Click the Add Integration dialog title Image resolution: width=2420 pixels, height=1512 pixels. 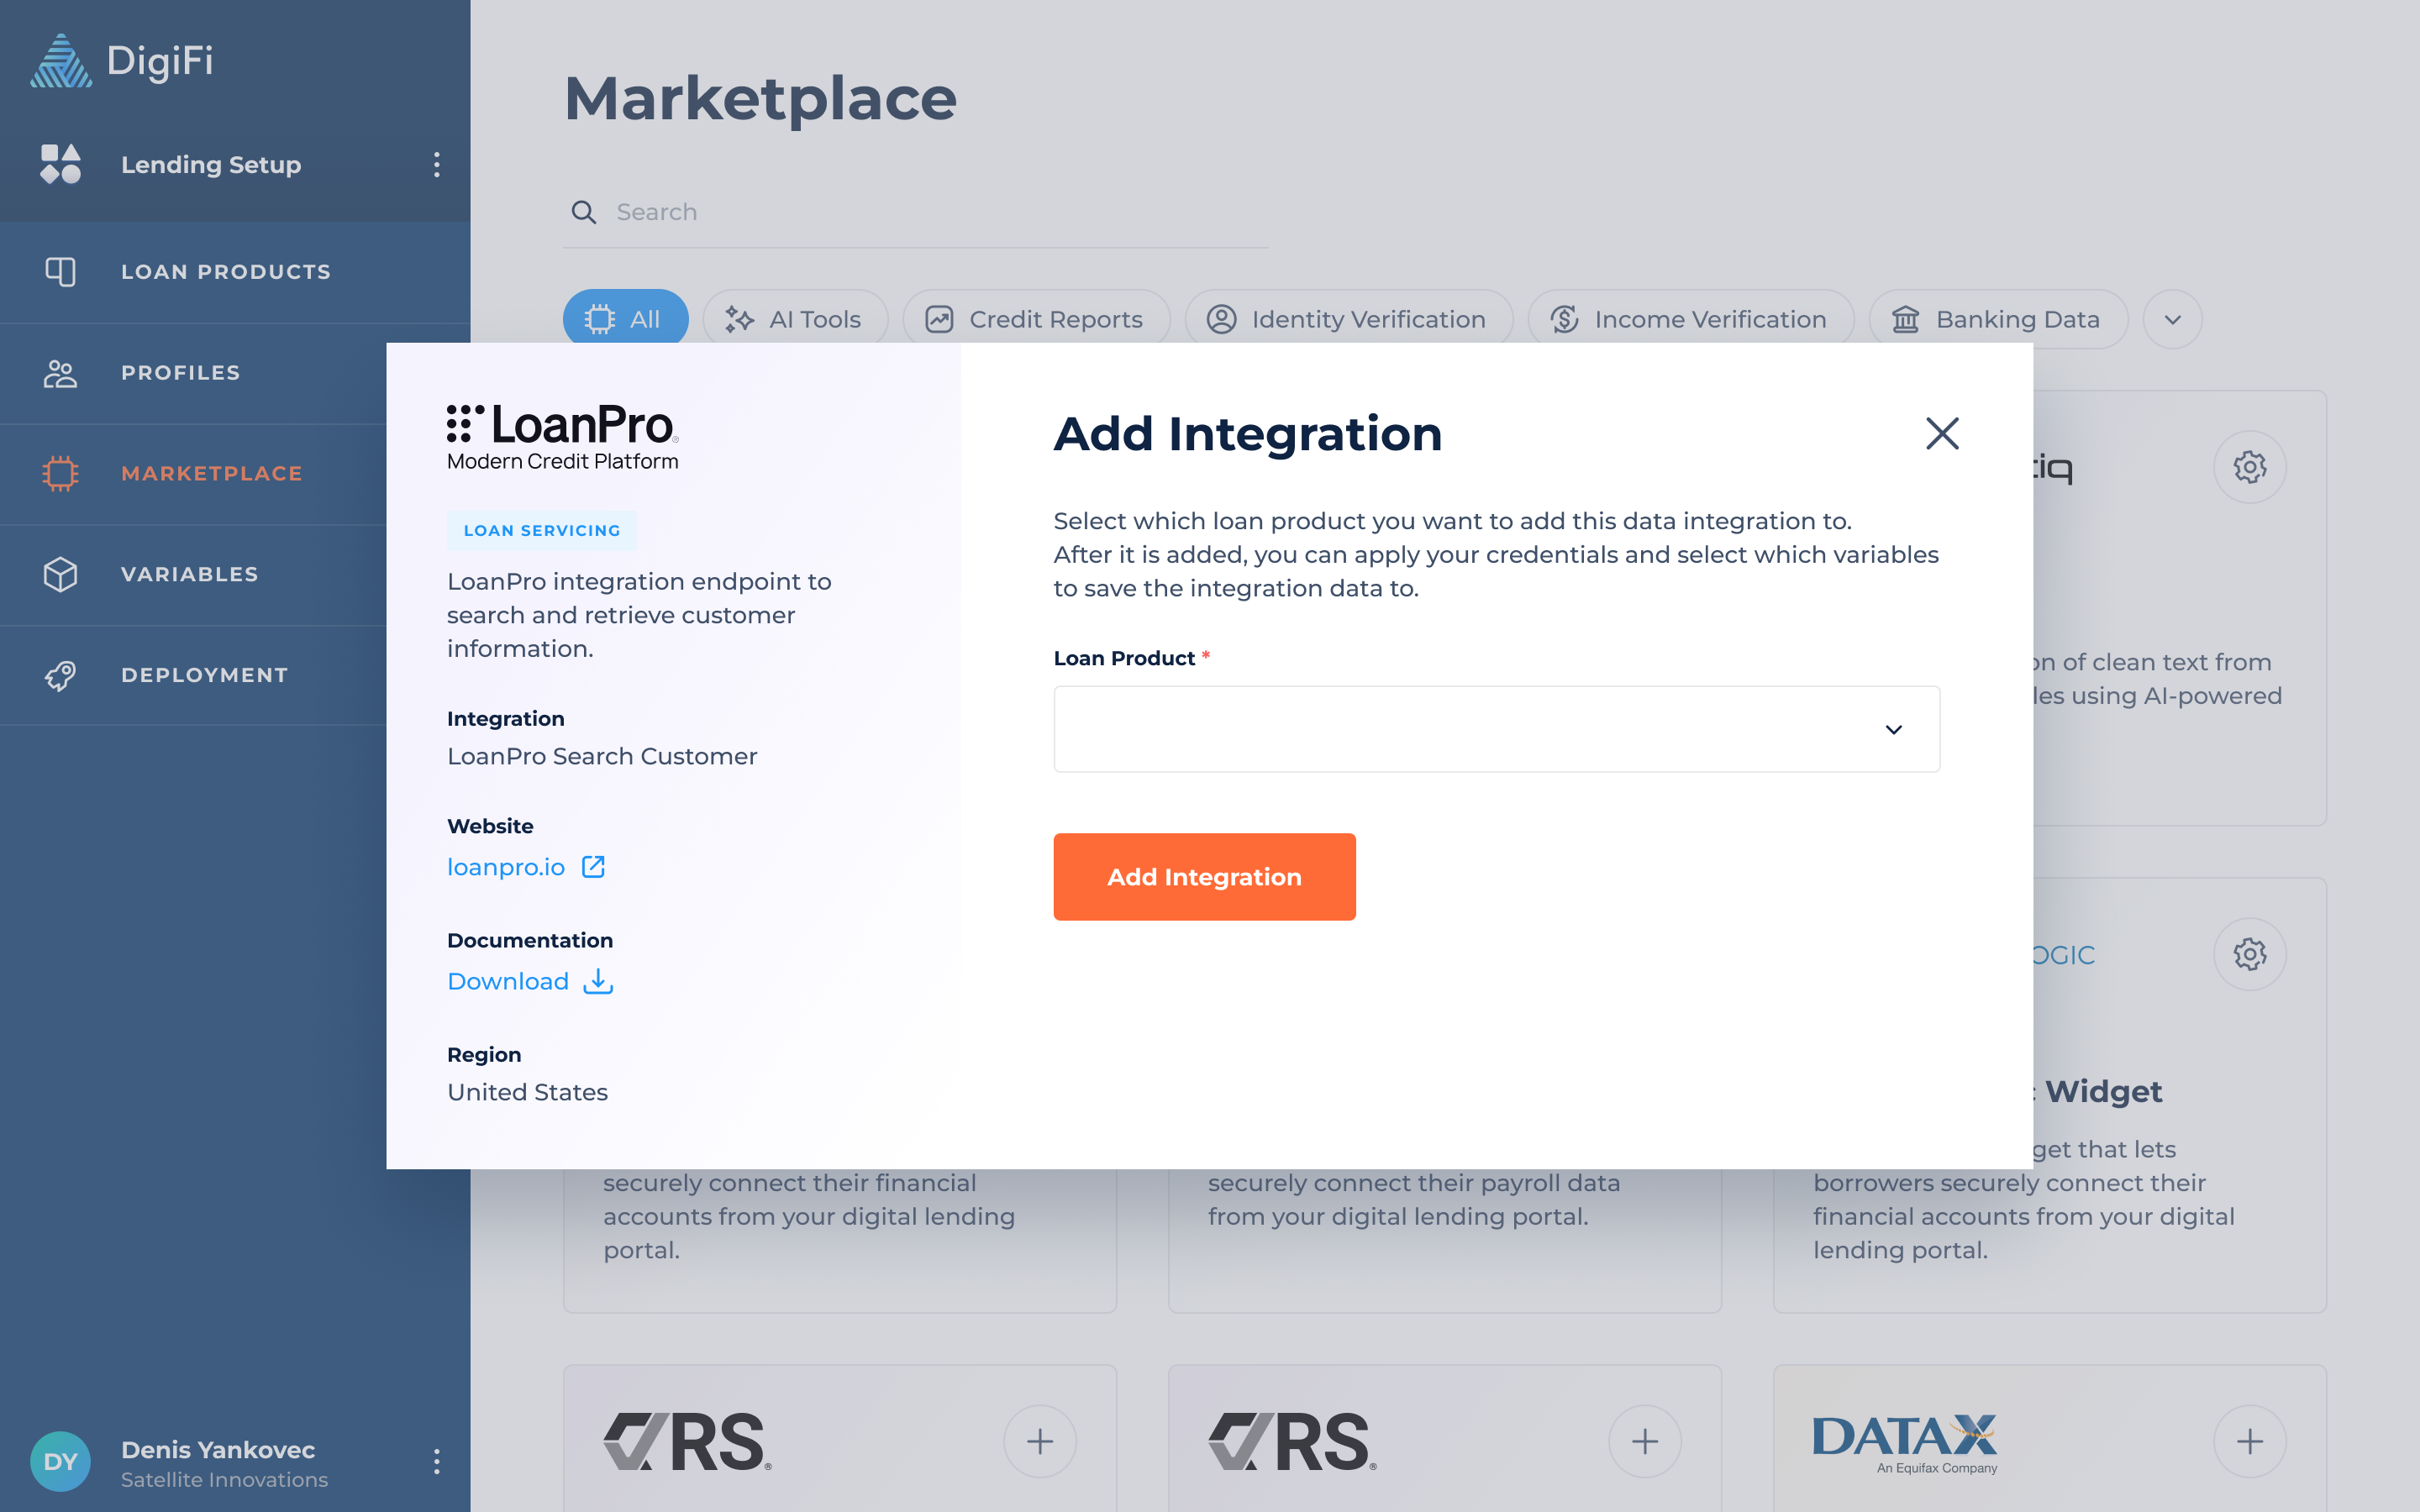click(1247, 434)
